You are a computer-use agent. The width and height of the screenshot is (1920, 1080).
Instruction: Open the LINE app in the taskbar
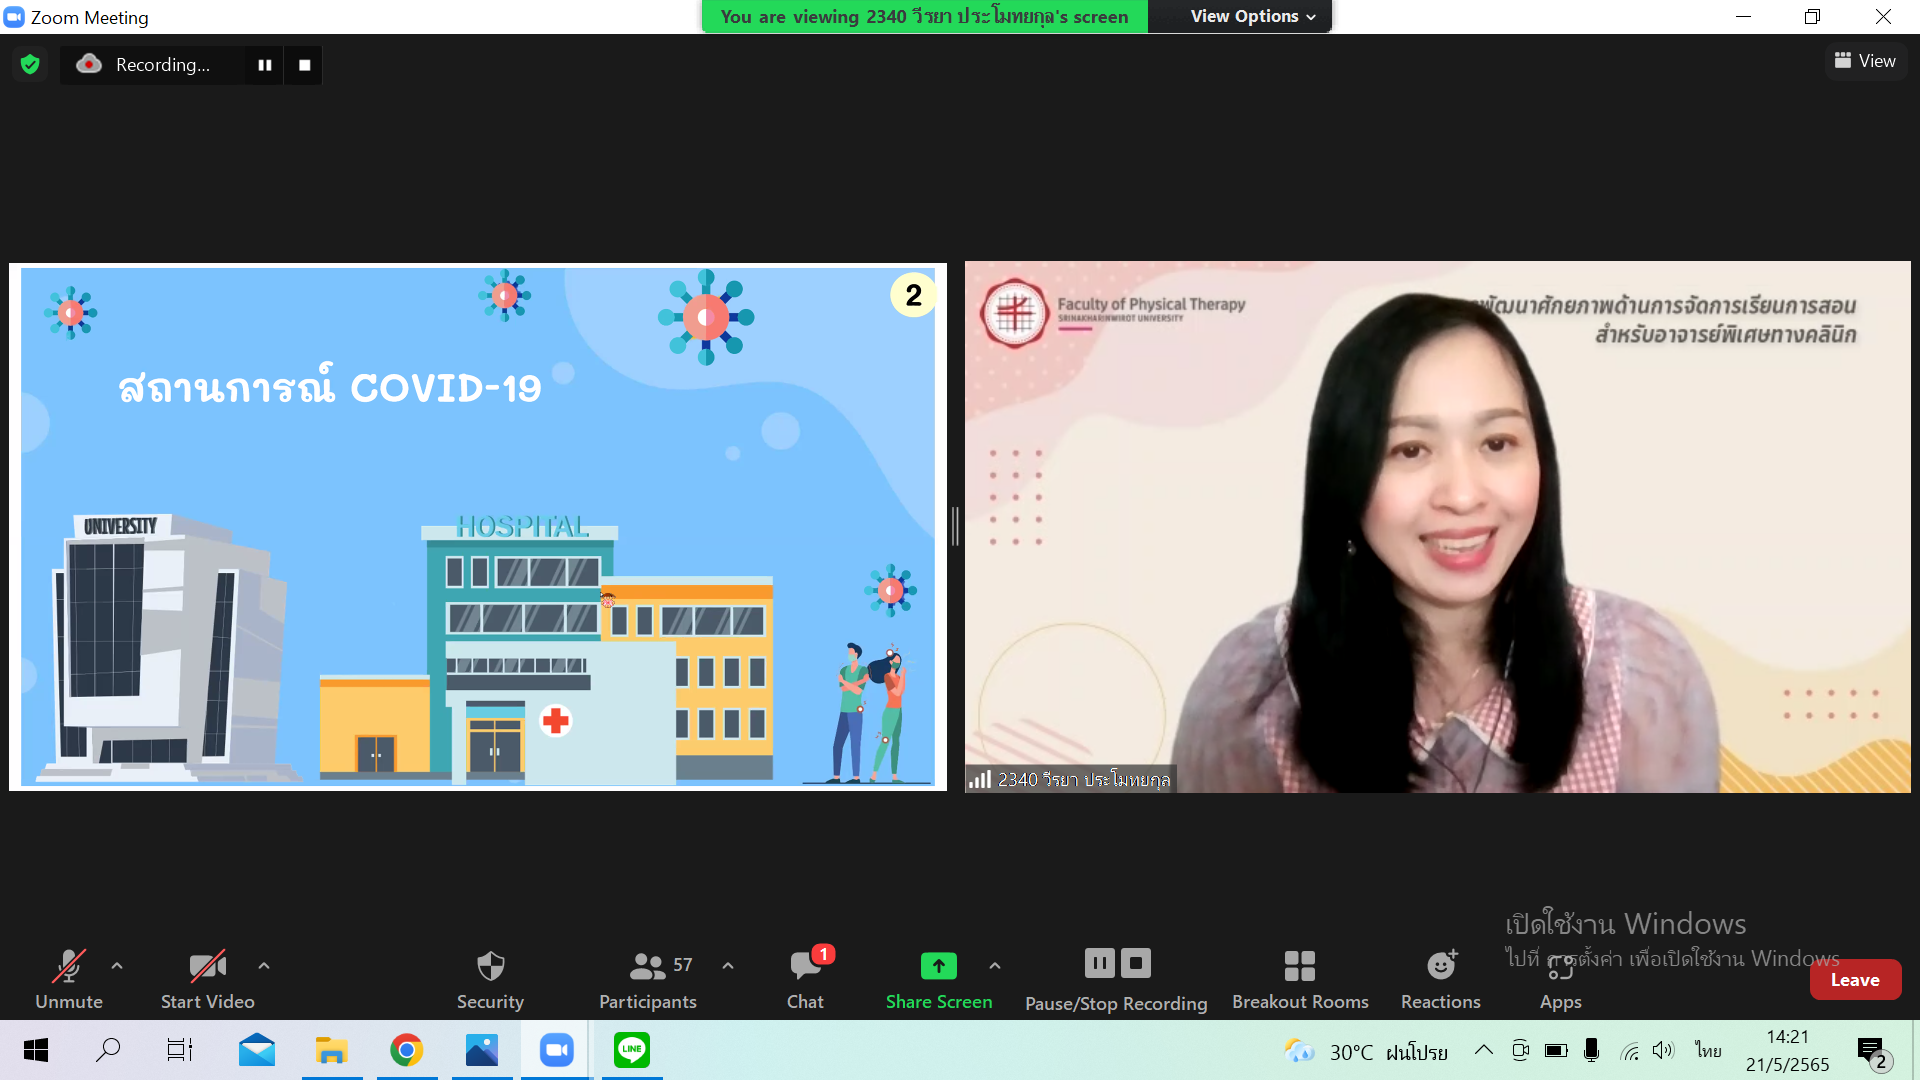(x=632, y=1050)
